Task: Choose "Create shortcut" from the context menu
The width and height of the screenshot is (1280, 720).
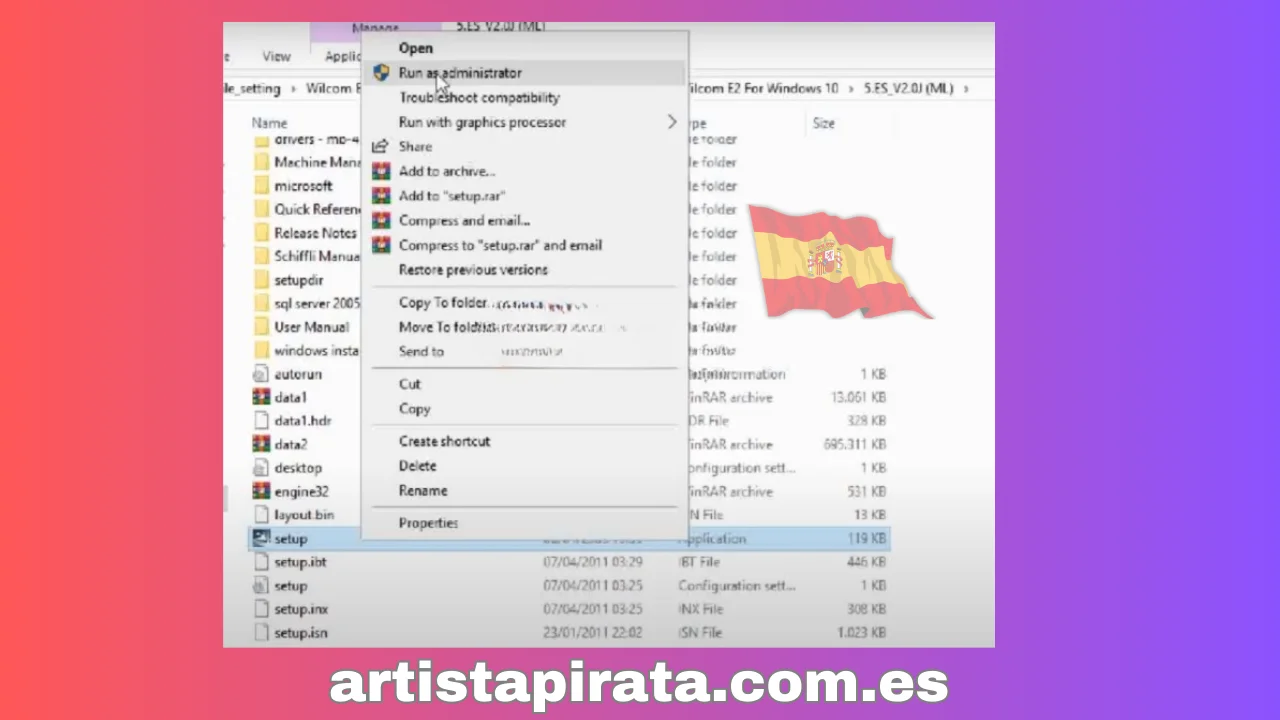Action: click(x=444, y=441)
